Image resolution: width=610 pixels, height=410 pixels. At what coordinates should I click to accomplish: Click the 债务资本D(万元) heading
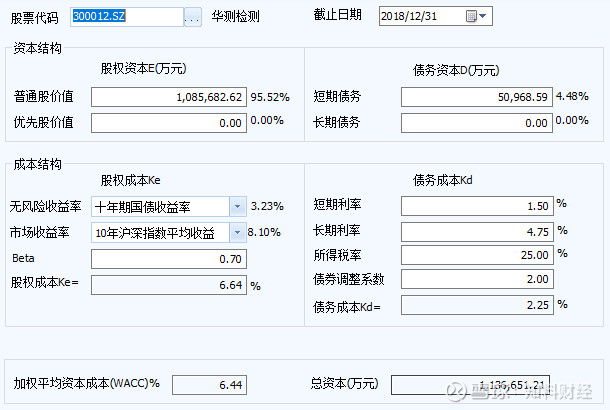(x=456, y=70)
